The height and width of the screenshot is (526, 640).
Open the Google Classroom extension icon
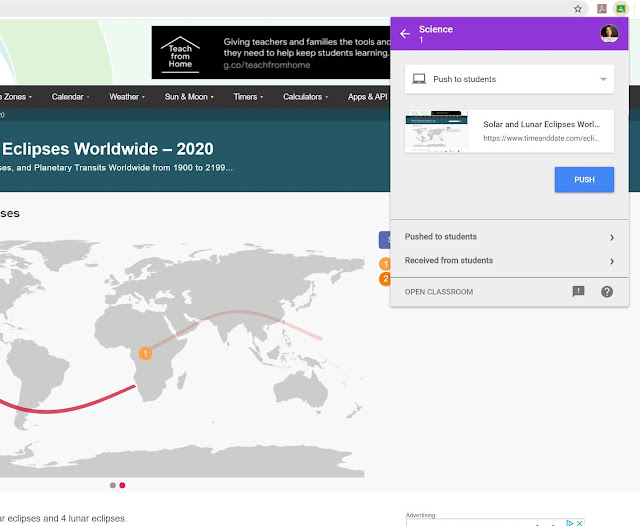point(621,9)
